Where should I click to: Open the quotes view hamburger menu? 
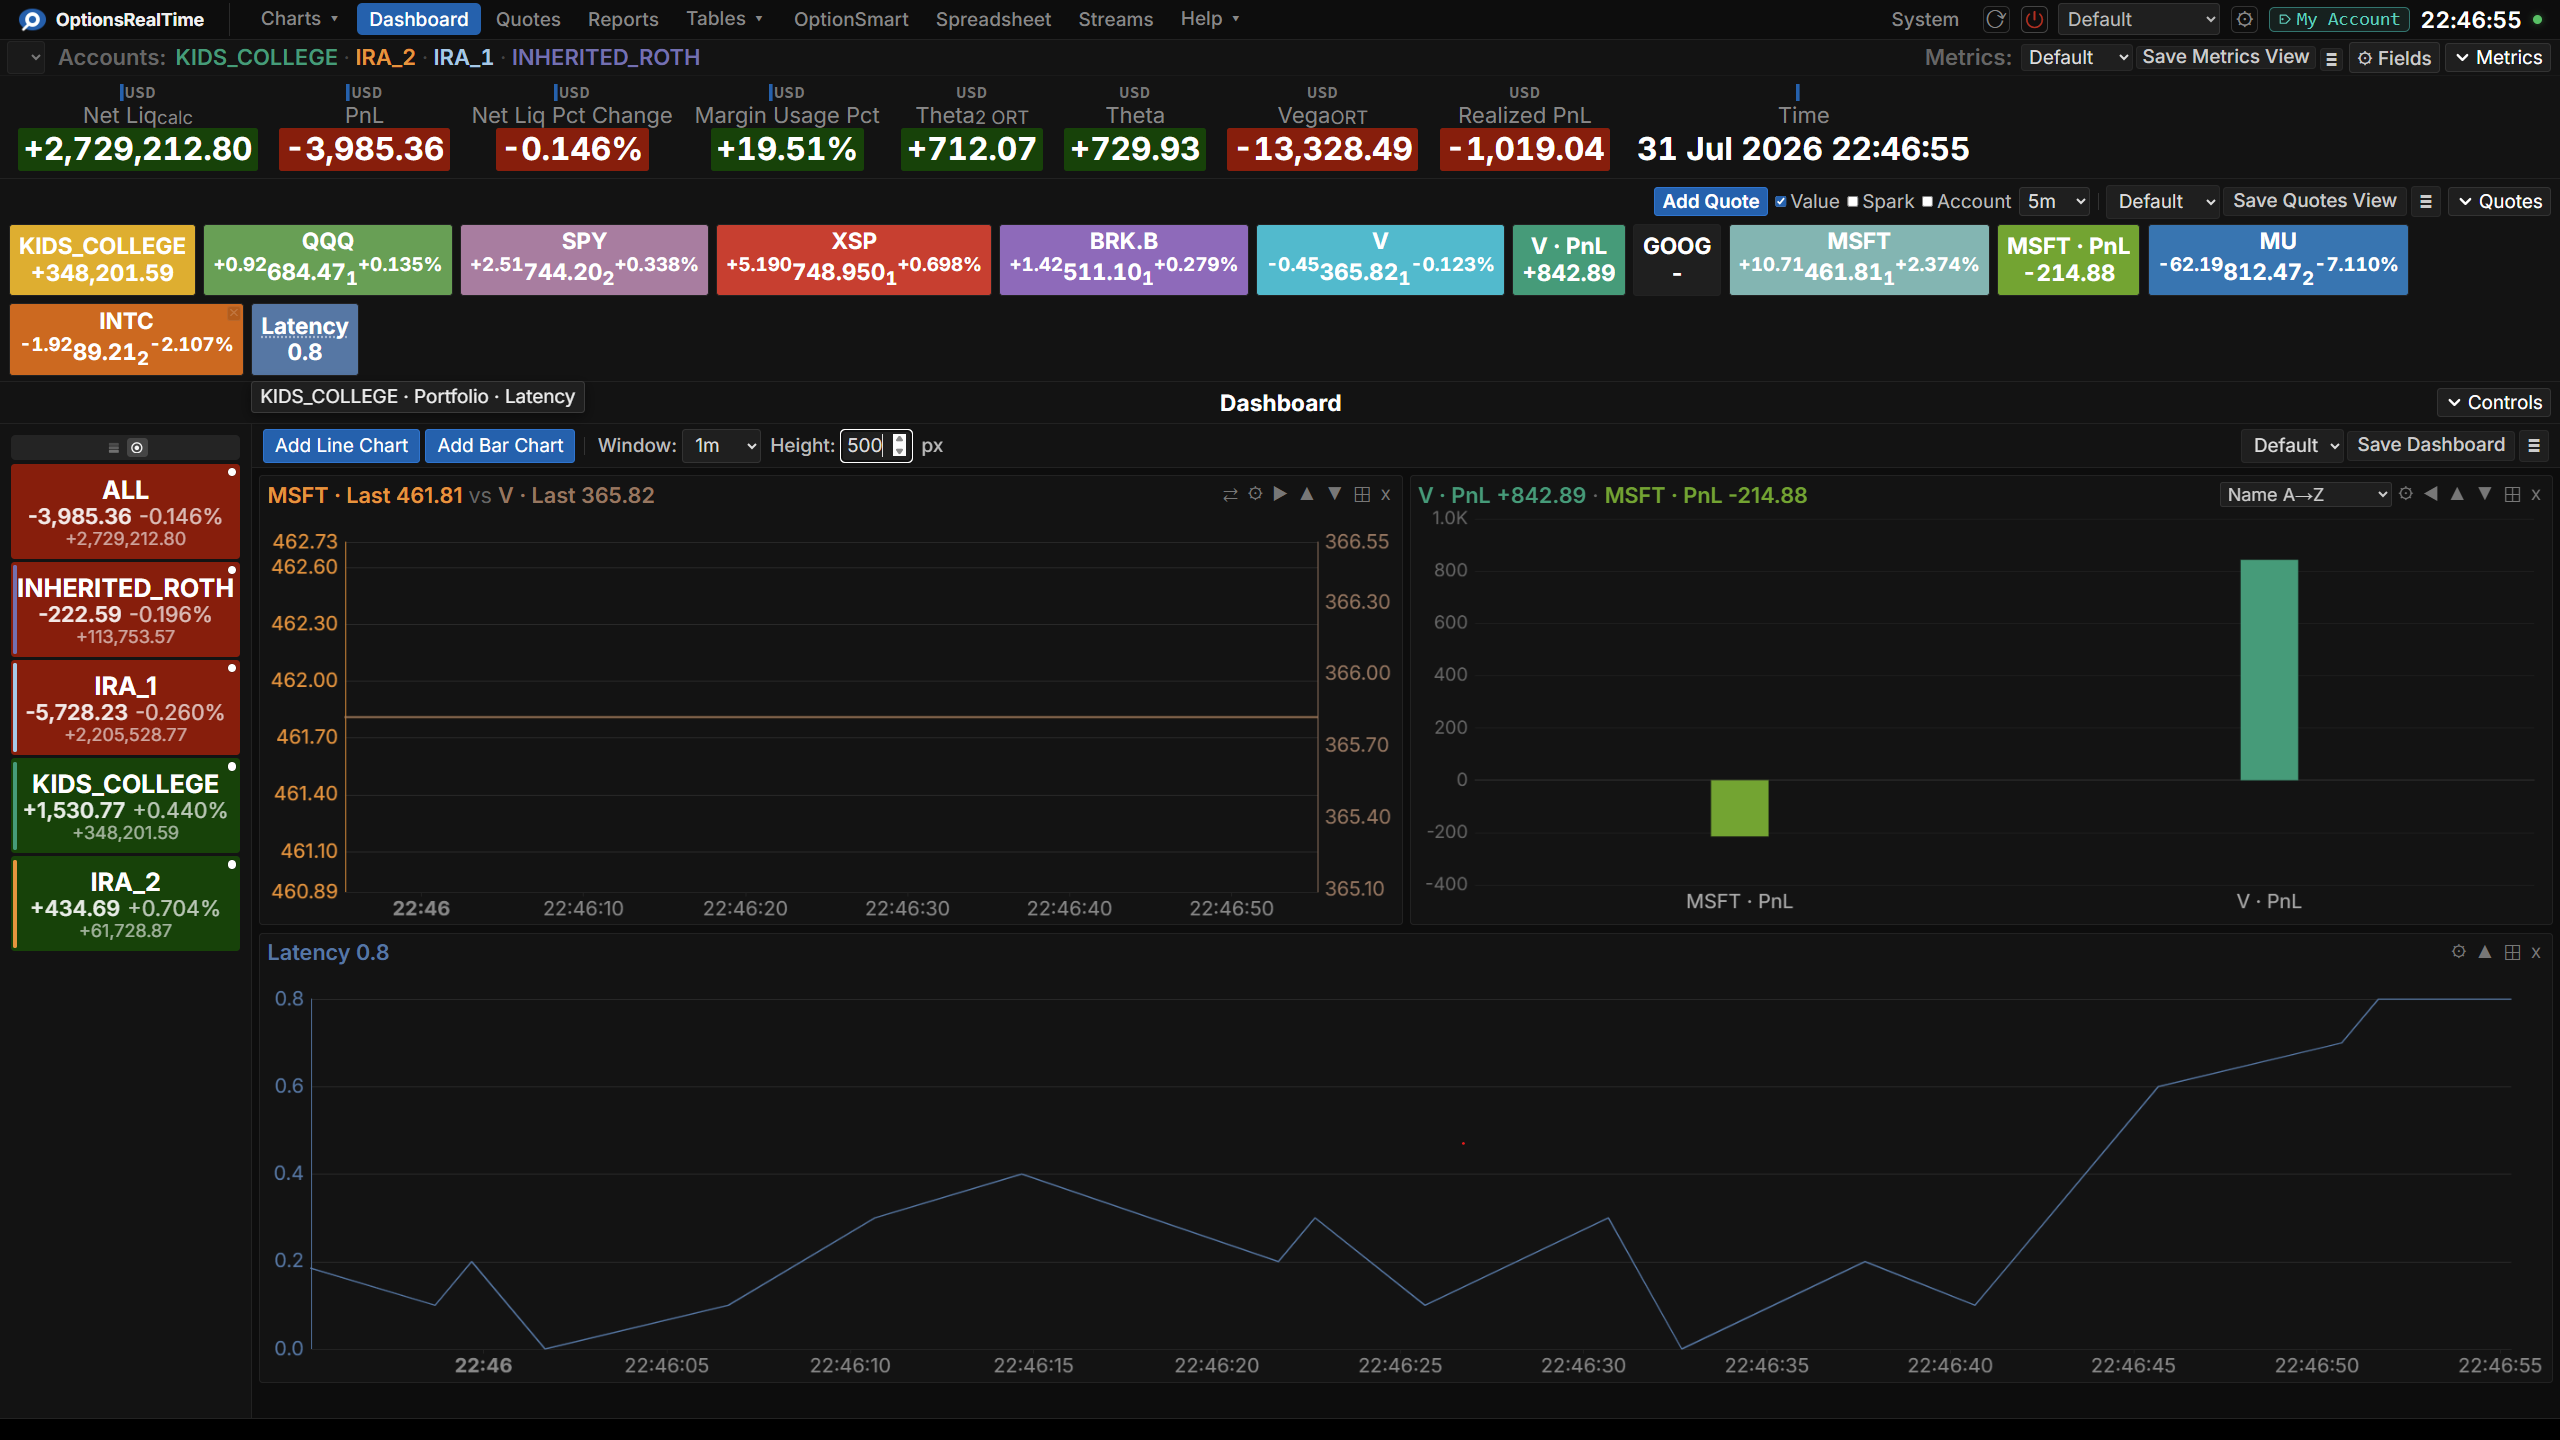(x=2425, y=202)
